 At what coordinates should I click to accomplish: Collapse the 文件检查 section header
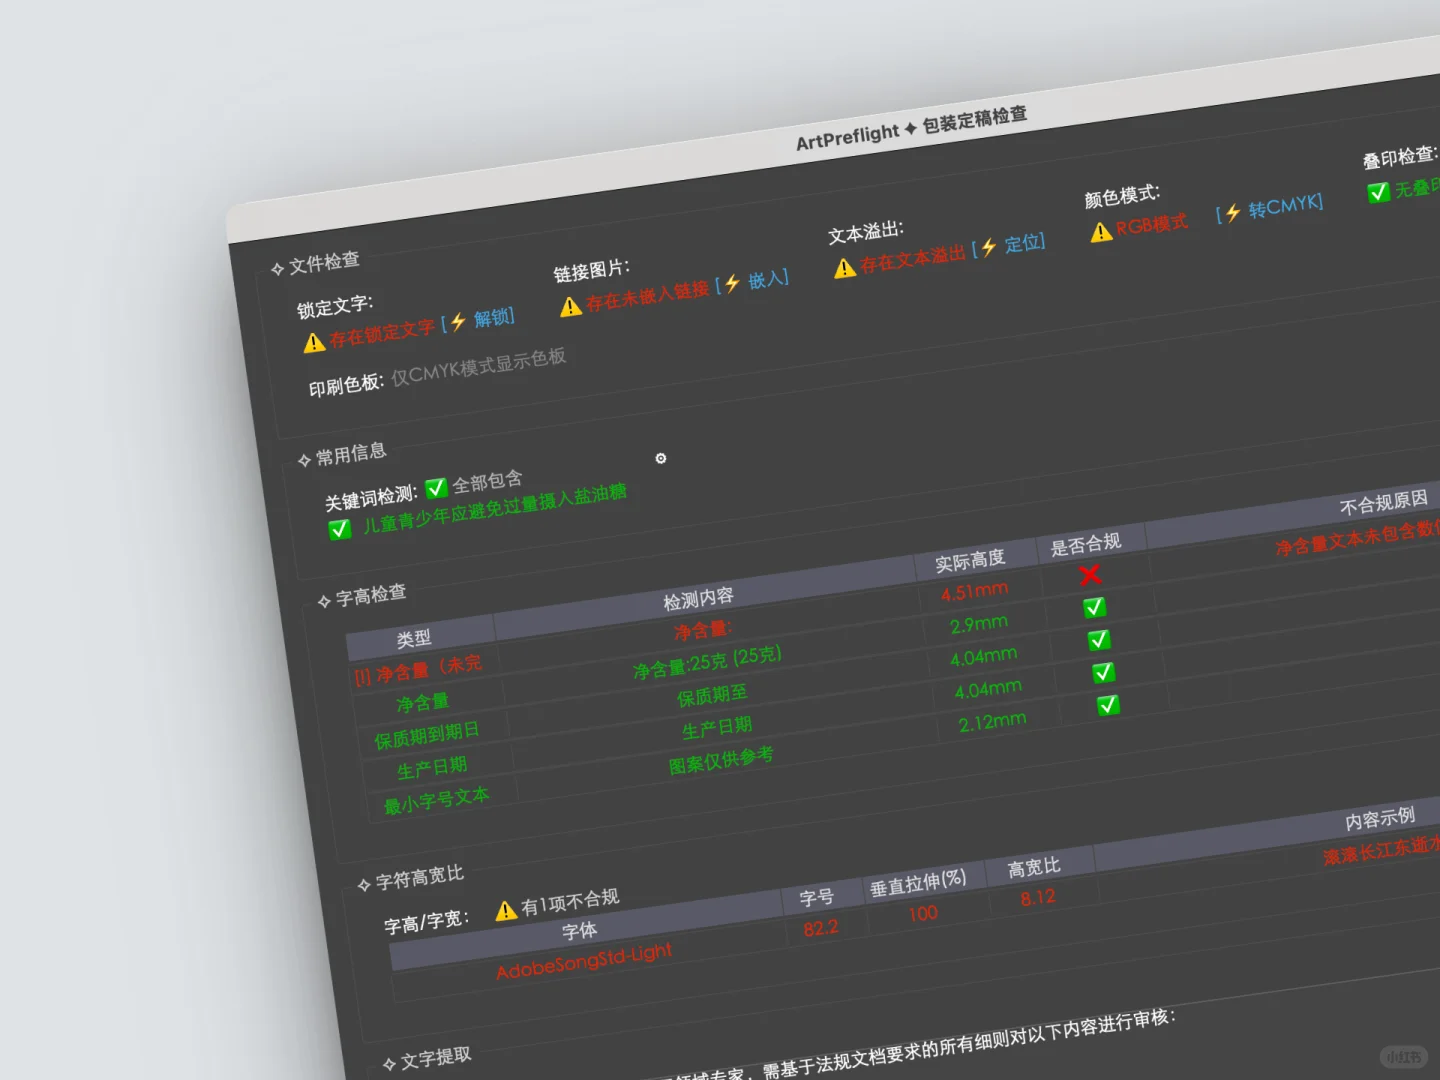315,264
